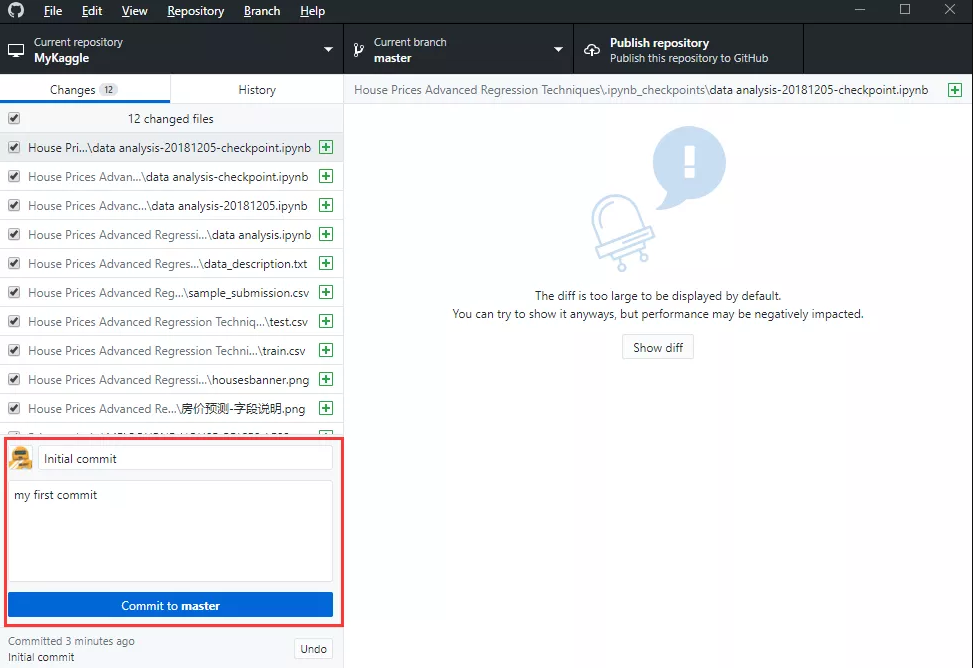Switch to the Changes tab
The image size is (973, 668).
(x=85, y=89)
